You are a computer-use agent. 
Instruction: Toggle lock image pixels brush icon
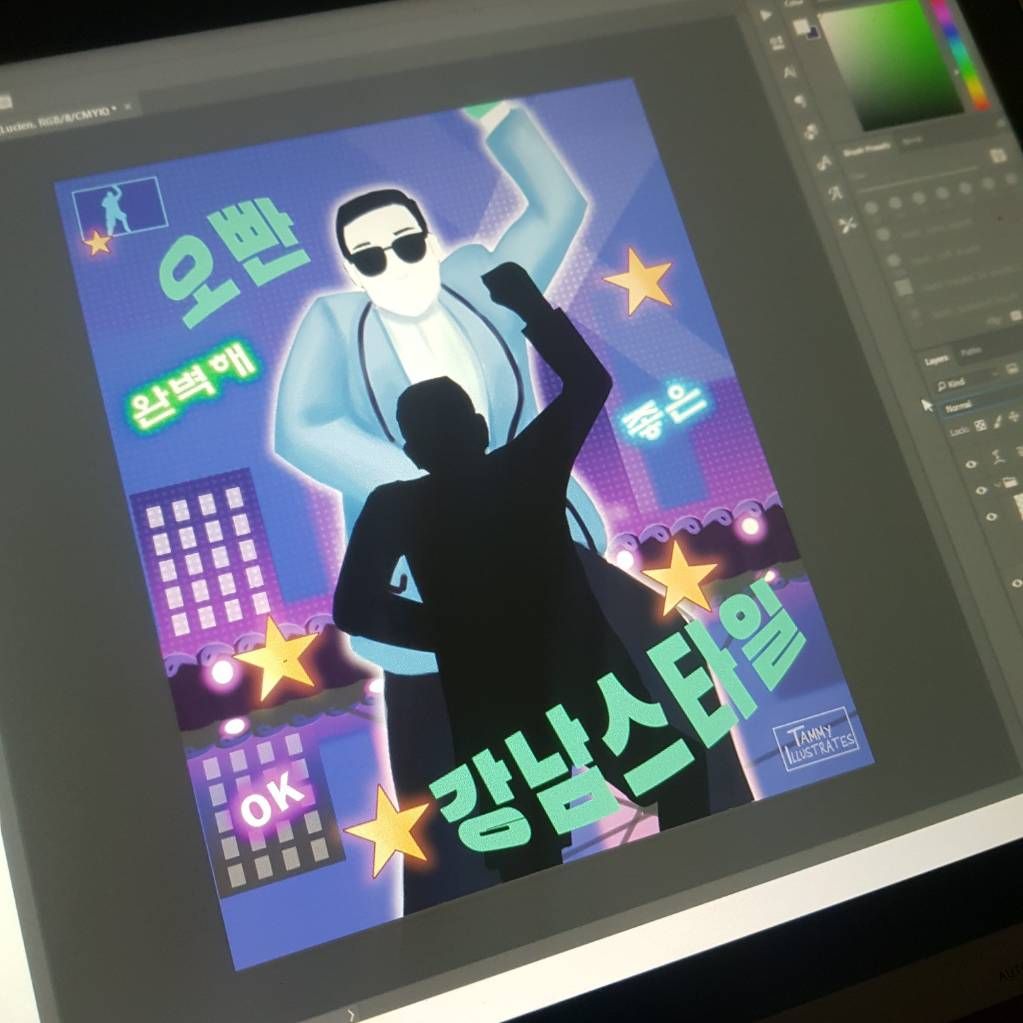click(x=998, y=421)
